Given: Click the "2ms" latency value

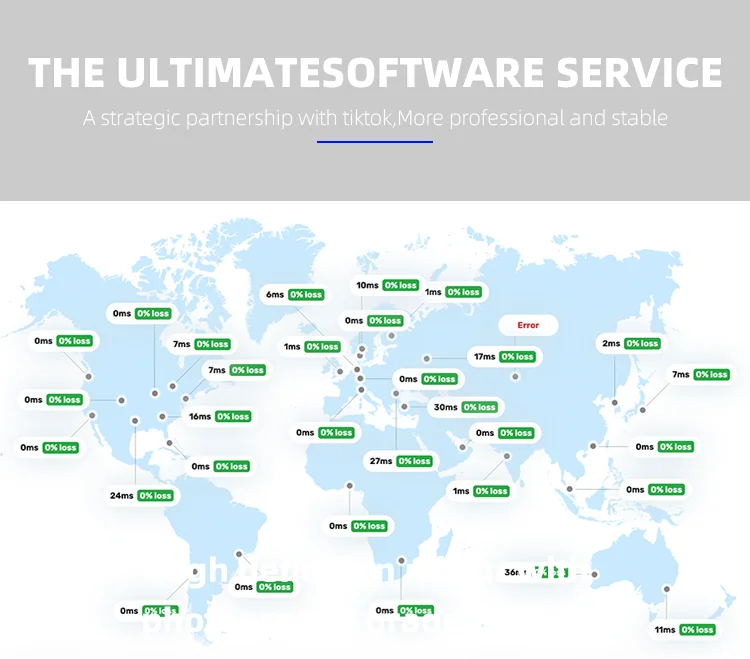Looking at the screenshot, I should click(611, 343).
